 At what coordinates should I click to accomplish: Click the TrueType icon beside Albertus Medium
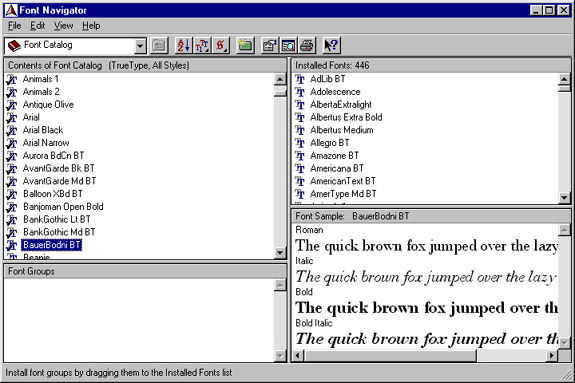(300, 130)
